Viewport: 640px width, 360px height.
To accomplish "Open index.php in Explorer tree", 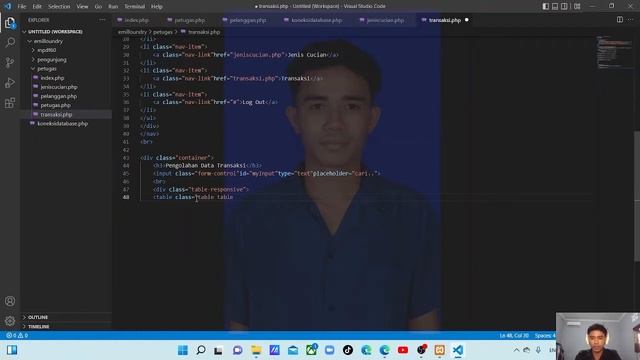I will (x=52, y=78).
